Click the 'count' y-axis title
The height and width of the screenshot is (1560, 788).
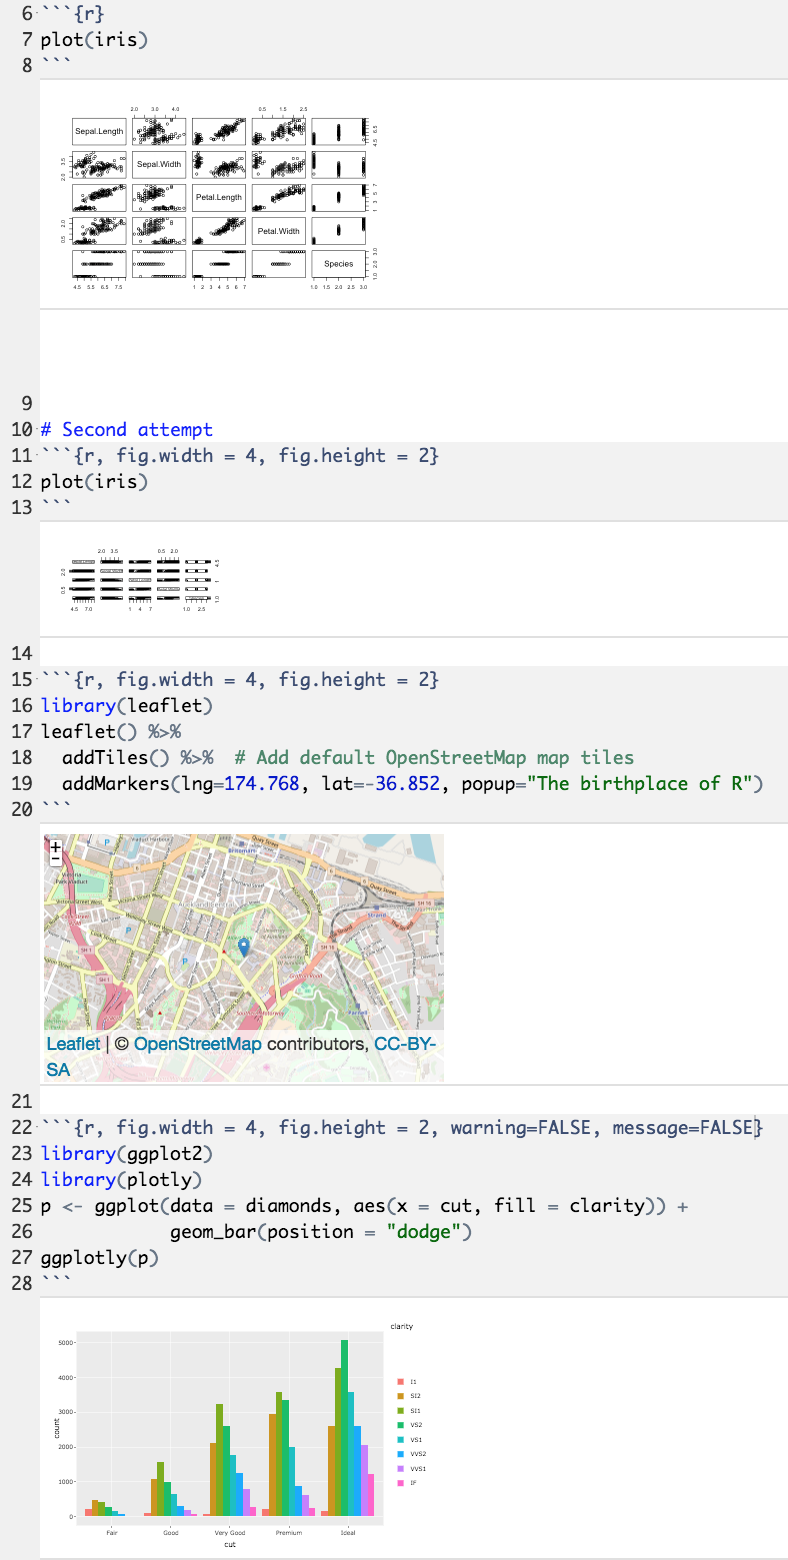[x=58, y=1428]
